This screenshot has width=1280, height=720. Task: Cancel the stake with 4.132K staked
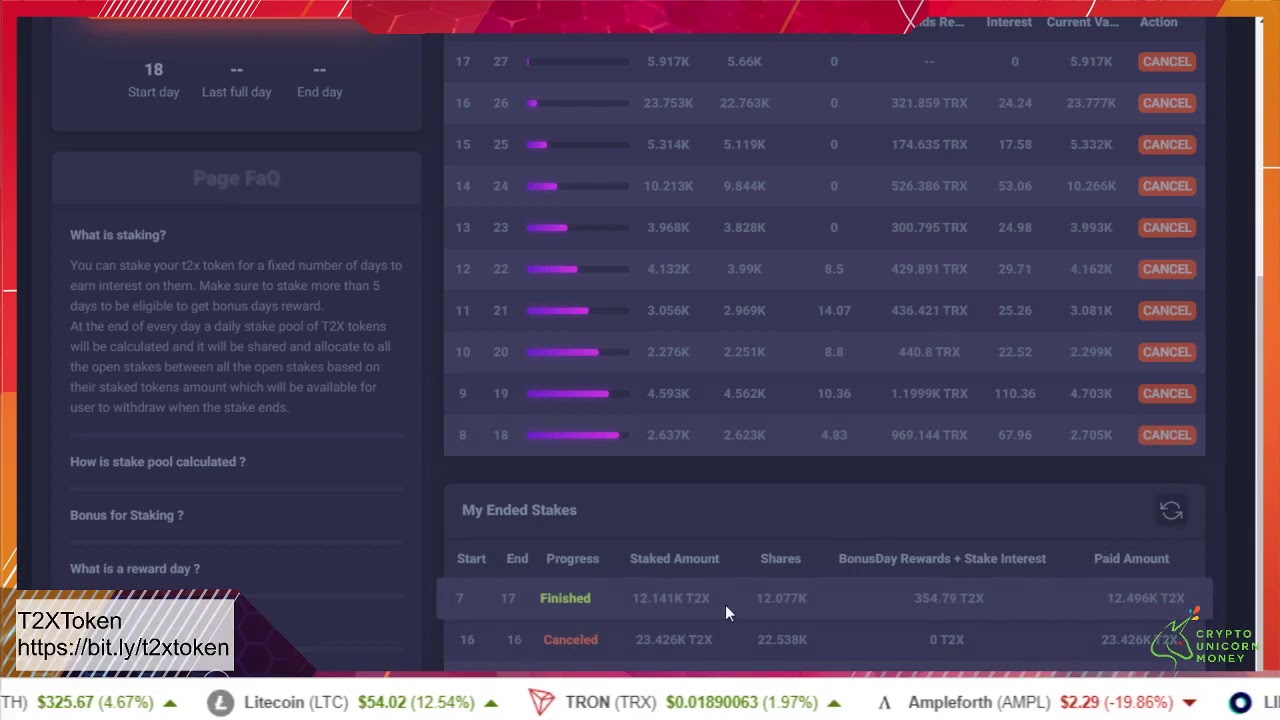pyautogui.click(x=1167, y=269)
